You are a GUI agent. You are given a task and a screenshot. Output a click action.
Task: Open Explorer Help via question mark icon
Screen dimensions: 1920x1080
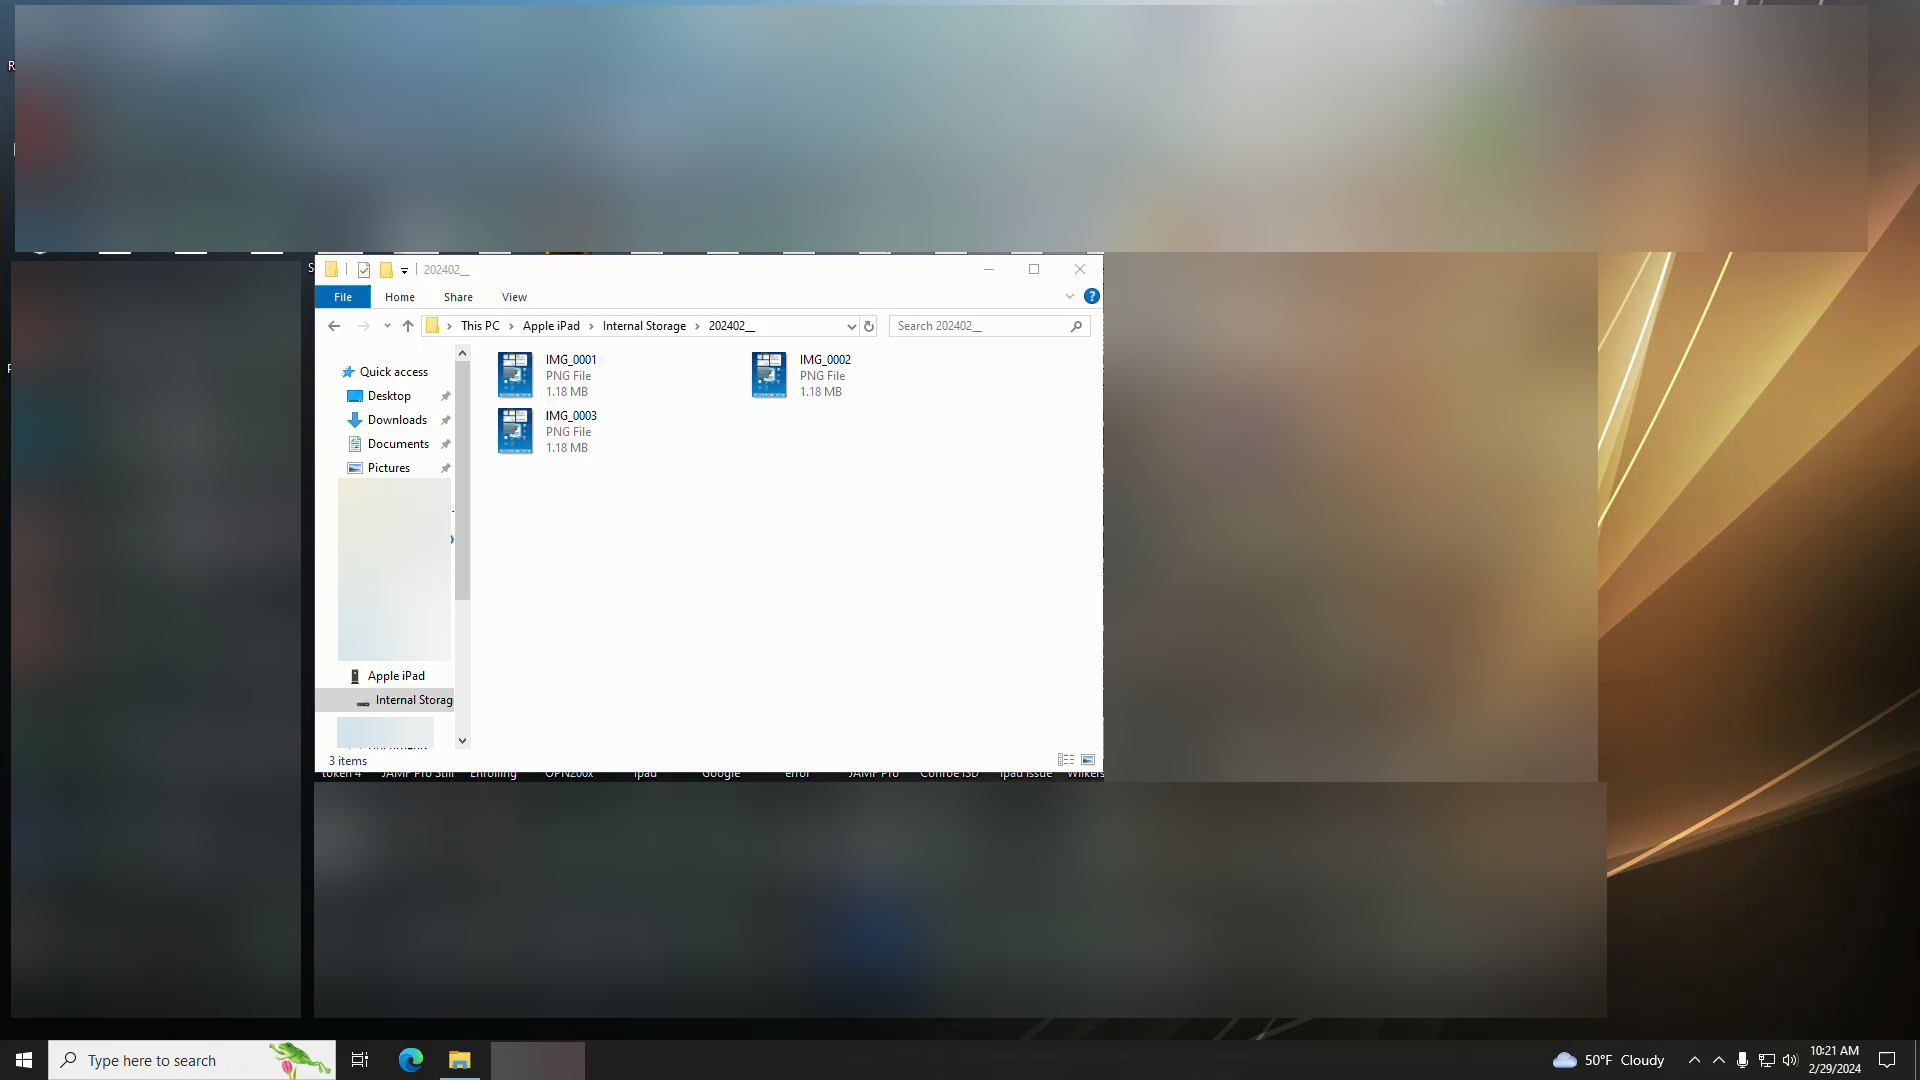[x=1092, y=296]
